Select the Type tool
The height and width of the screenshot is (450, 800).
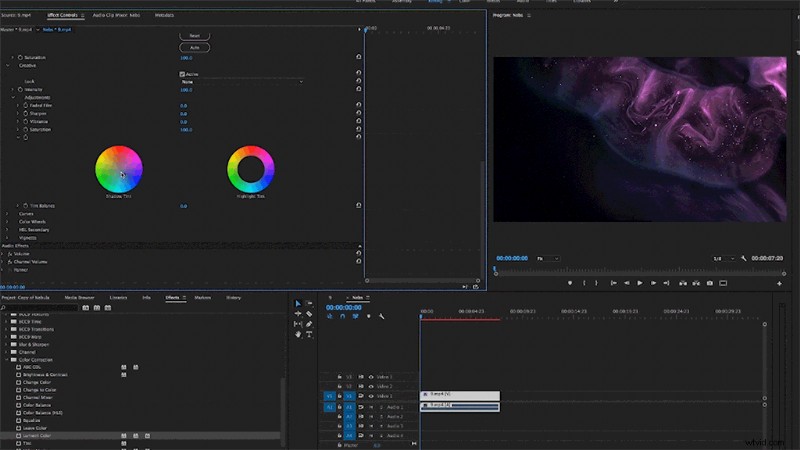coord(309,334)
